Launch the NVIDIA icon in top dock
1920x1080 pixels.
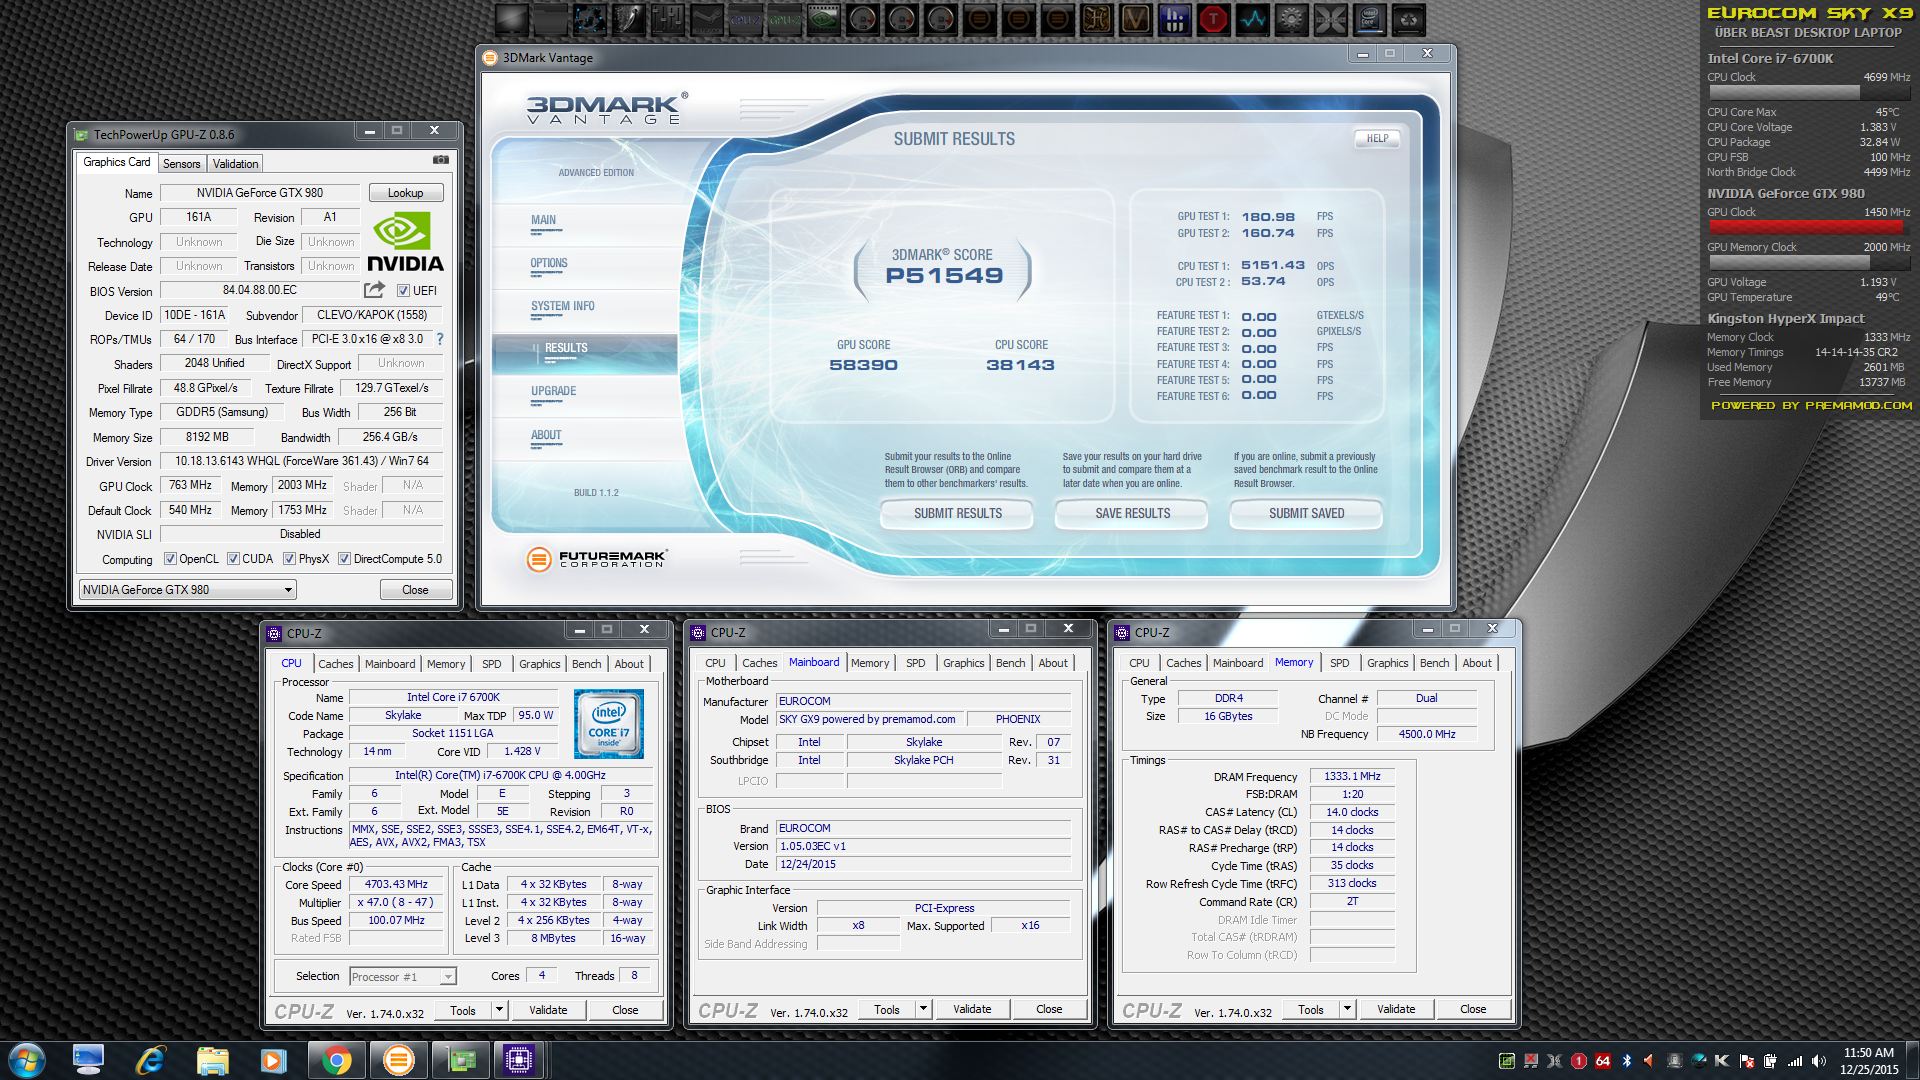point(824,19)
